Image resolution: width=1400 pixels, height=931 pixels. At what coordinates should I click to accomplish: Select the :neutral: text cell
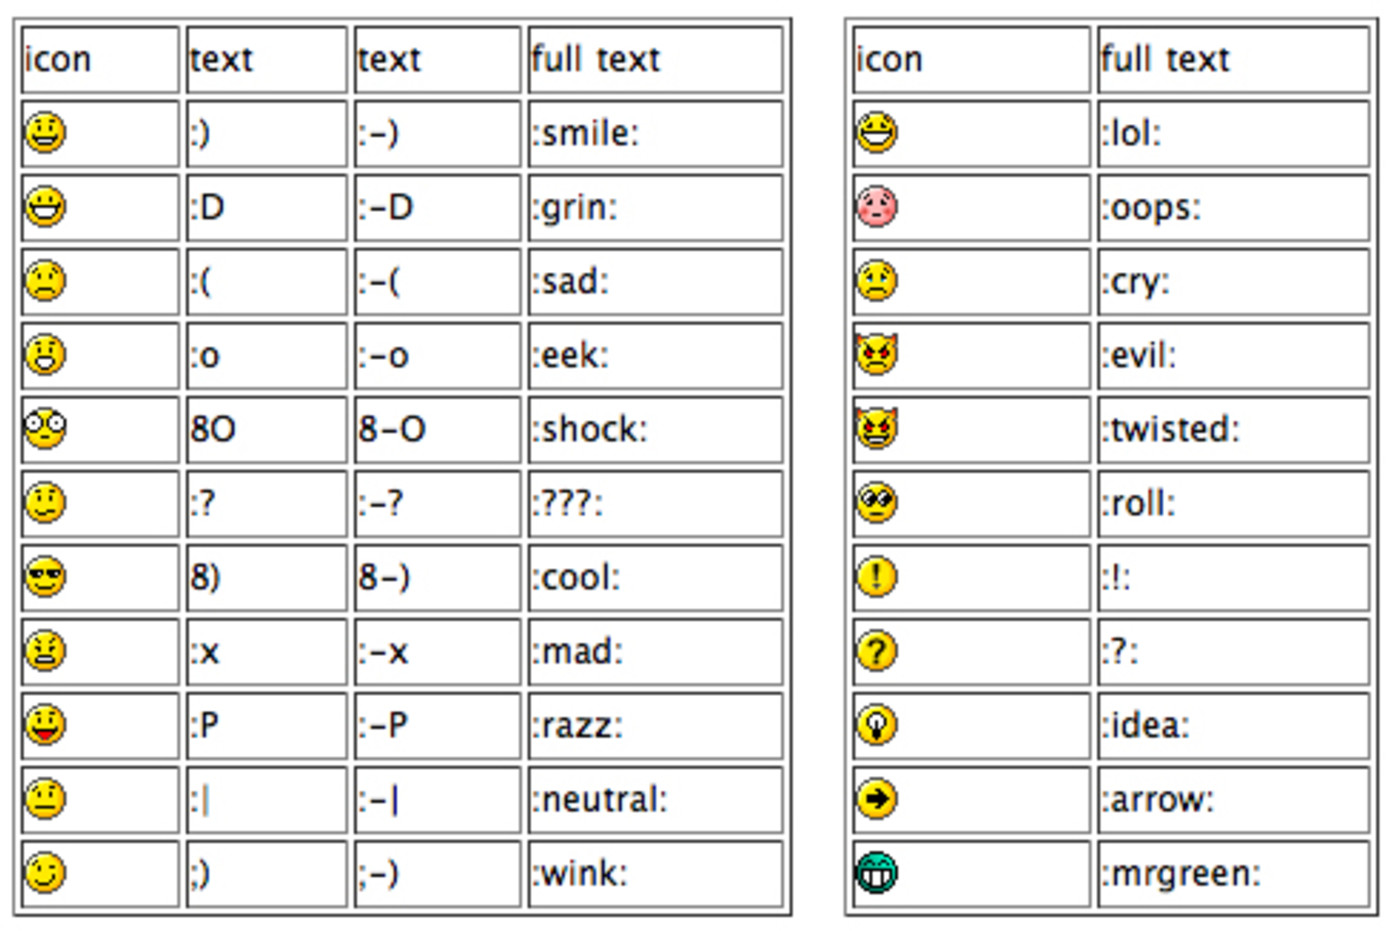[654, 799]
